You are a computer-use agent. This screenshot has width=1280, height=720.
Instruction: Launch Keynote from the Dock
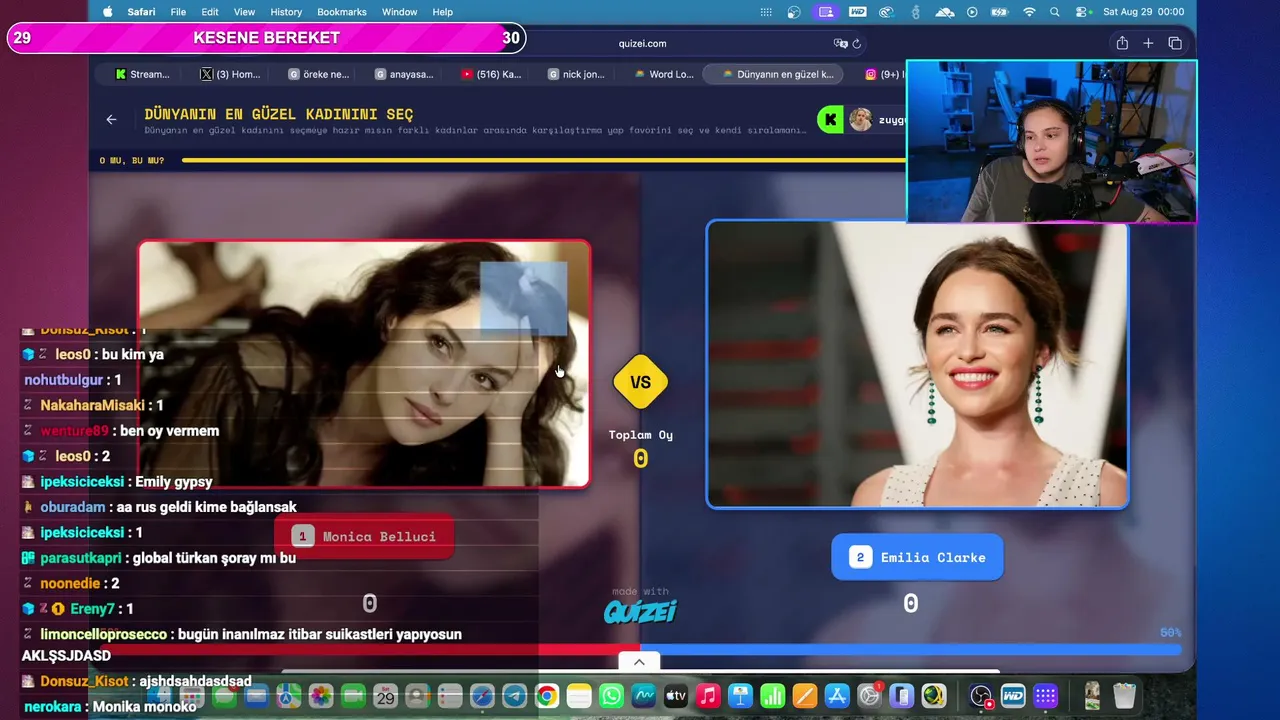[740, 696]
